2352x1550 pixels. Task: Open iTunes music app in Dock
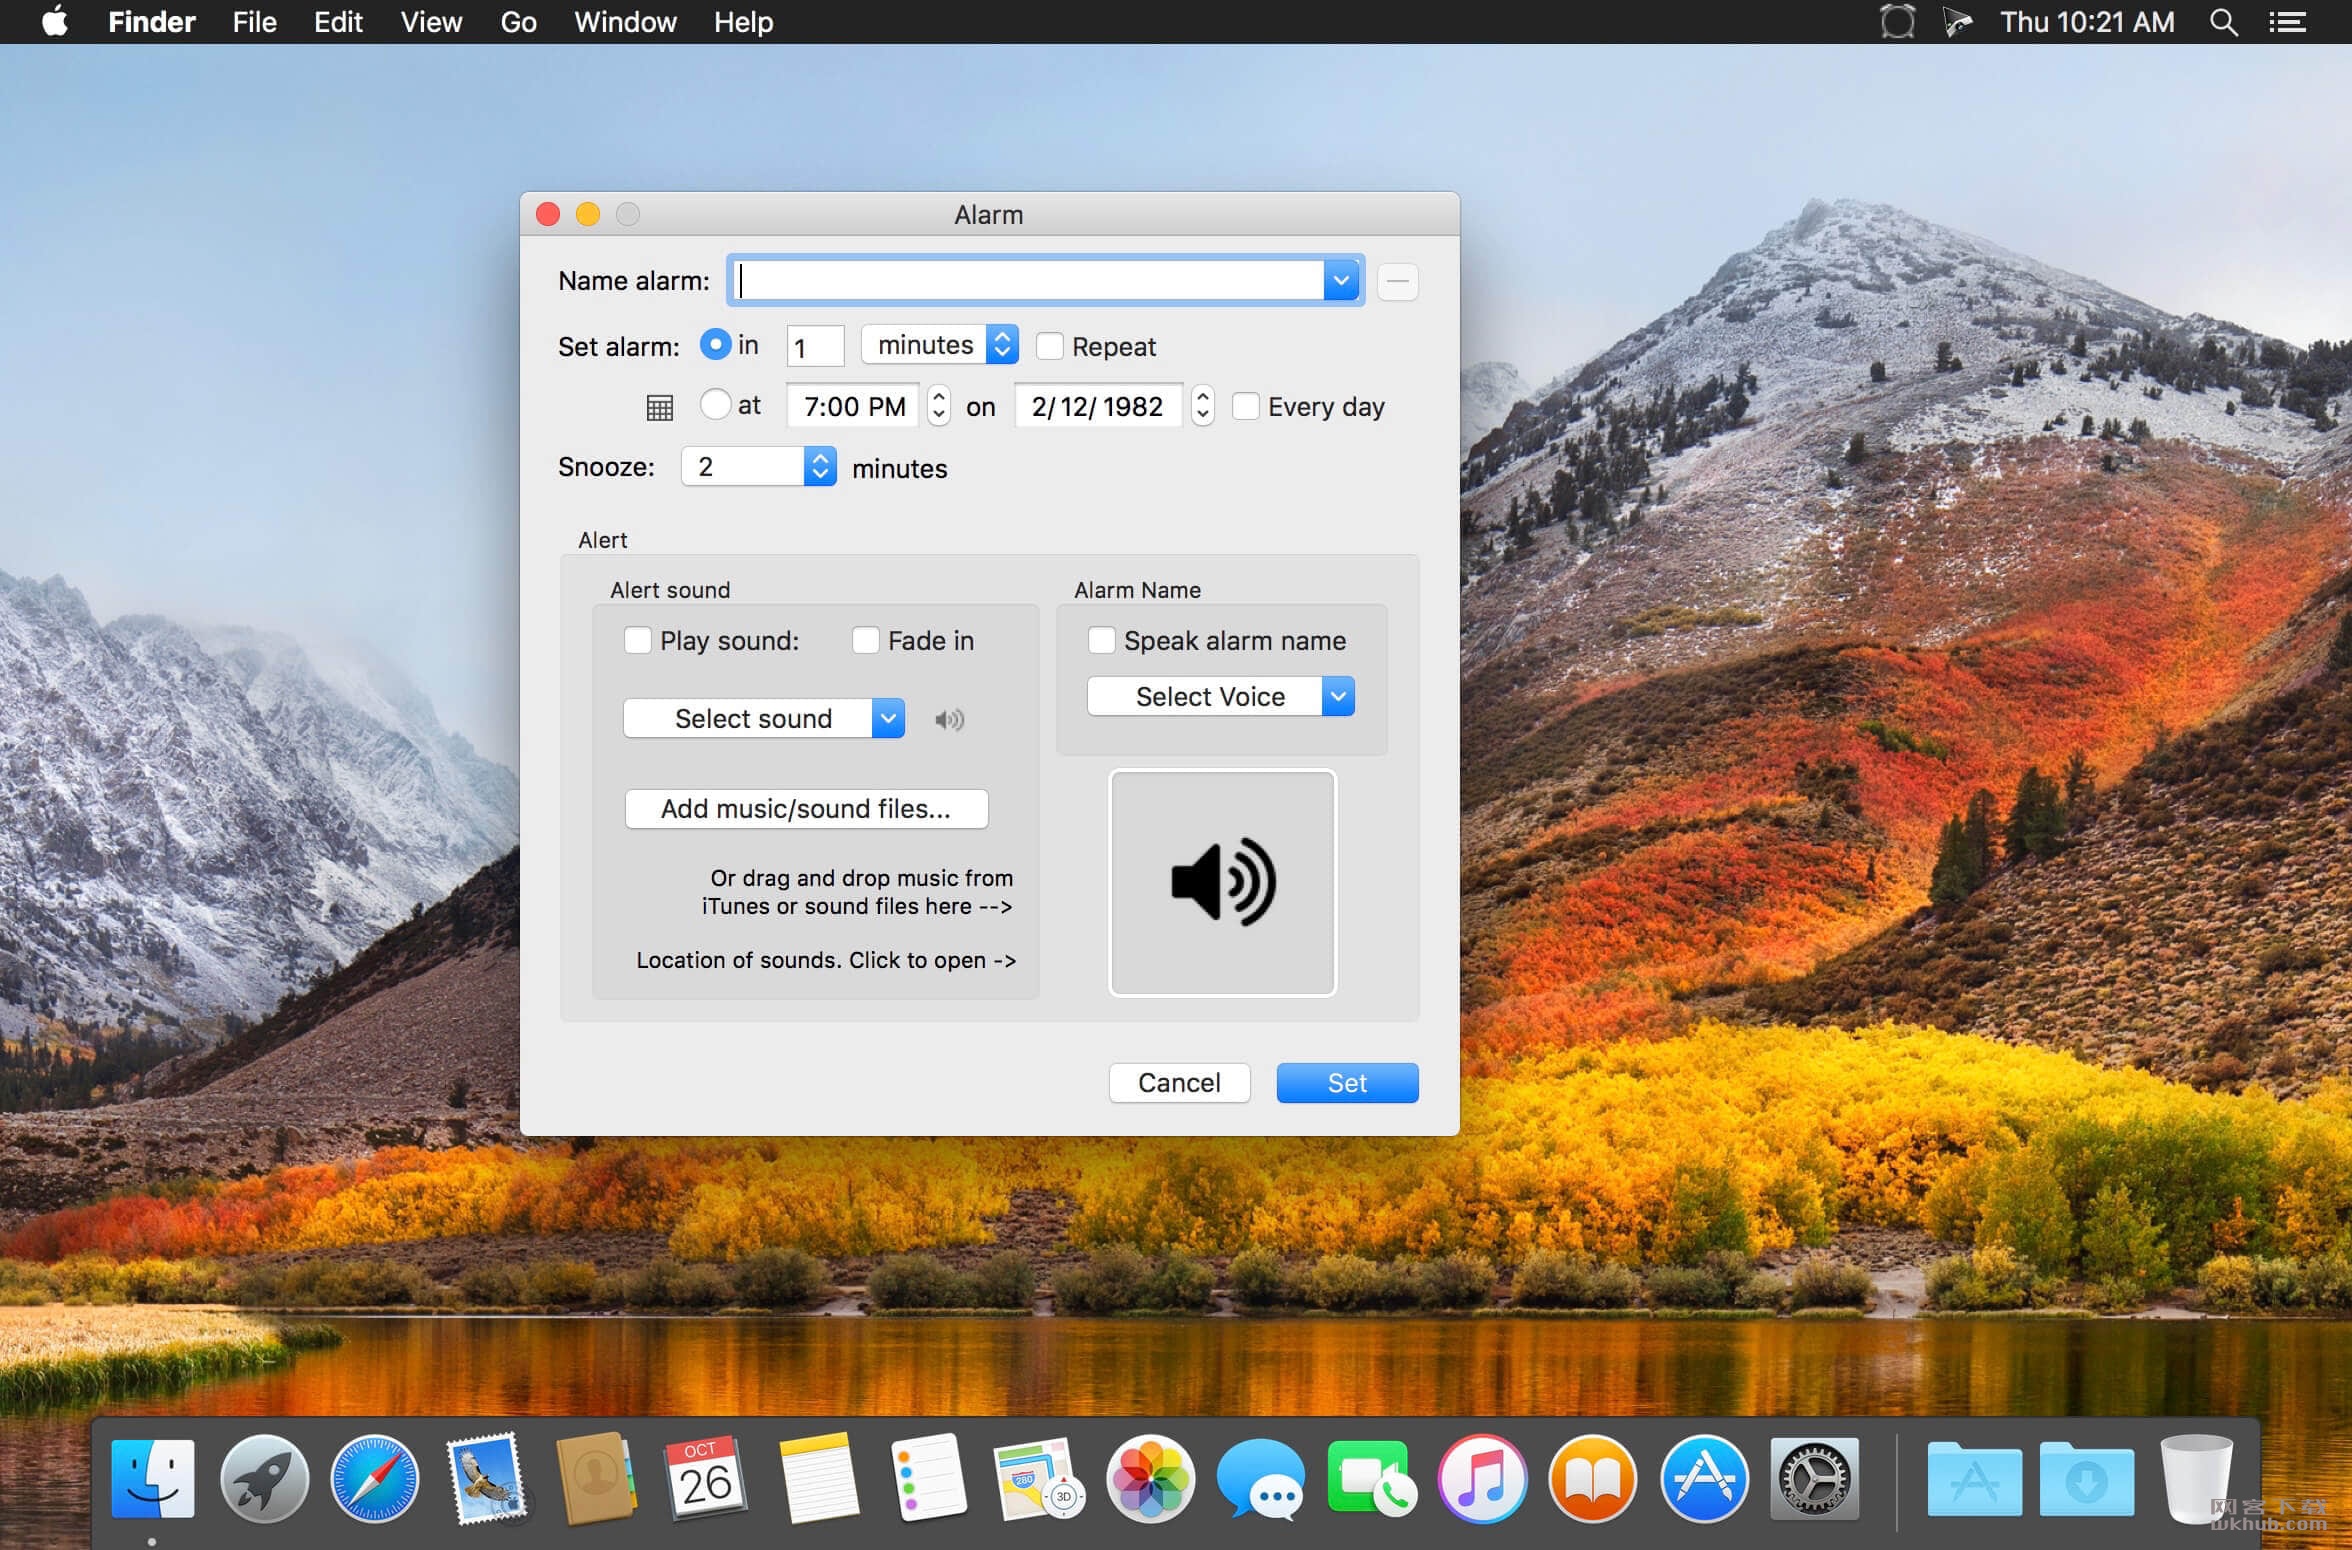point(1482,1479)
